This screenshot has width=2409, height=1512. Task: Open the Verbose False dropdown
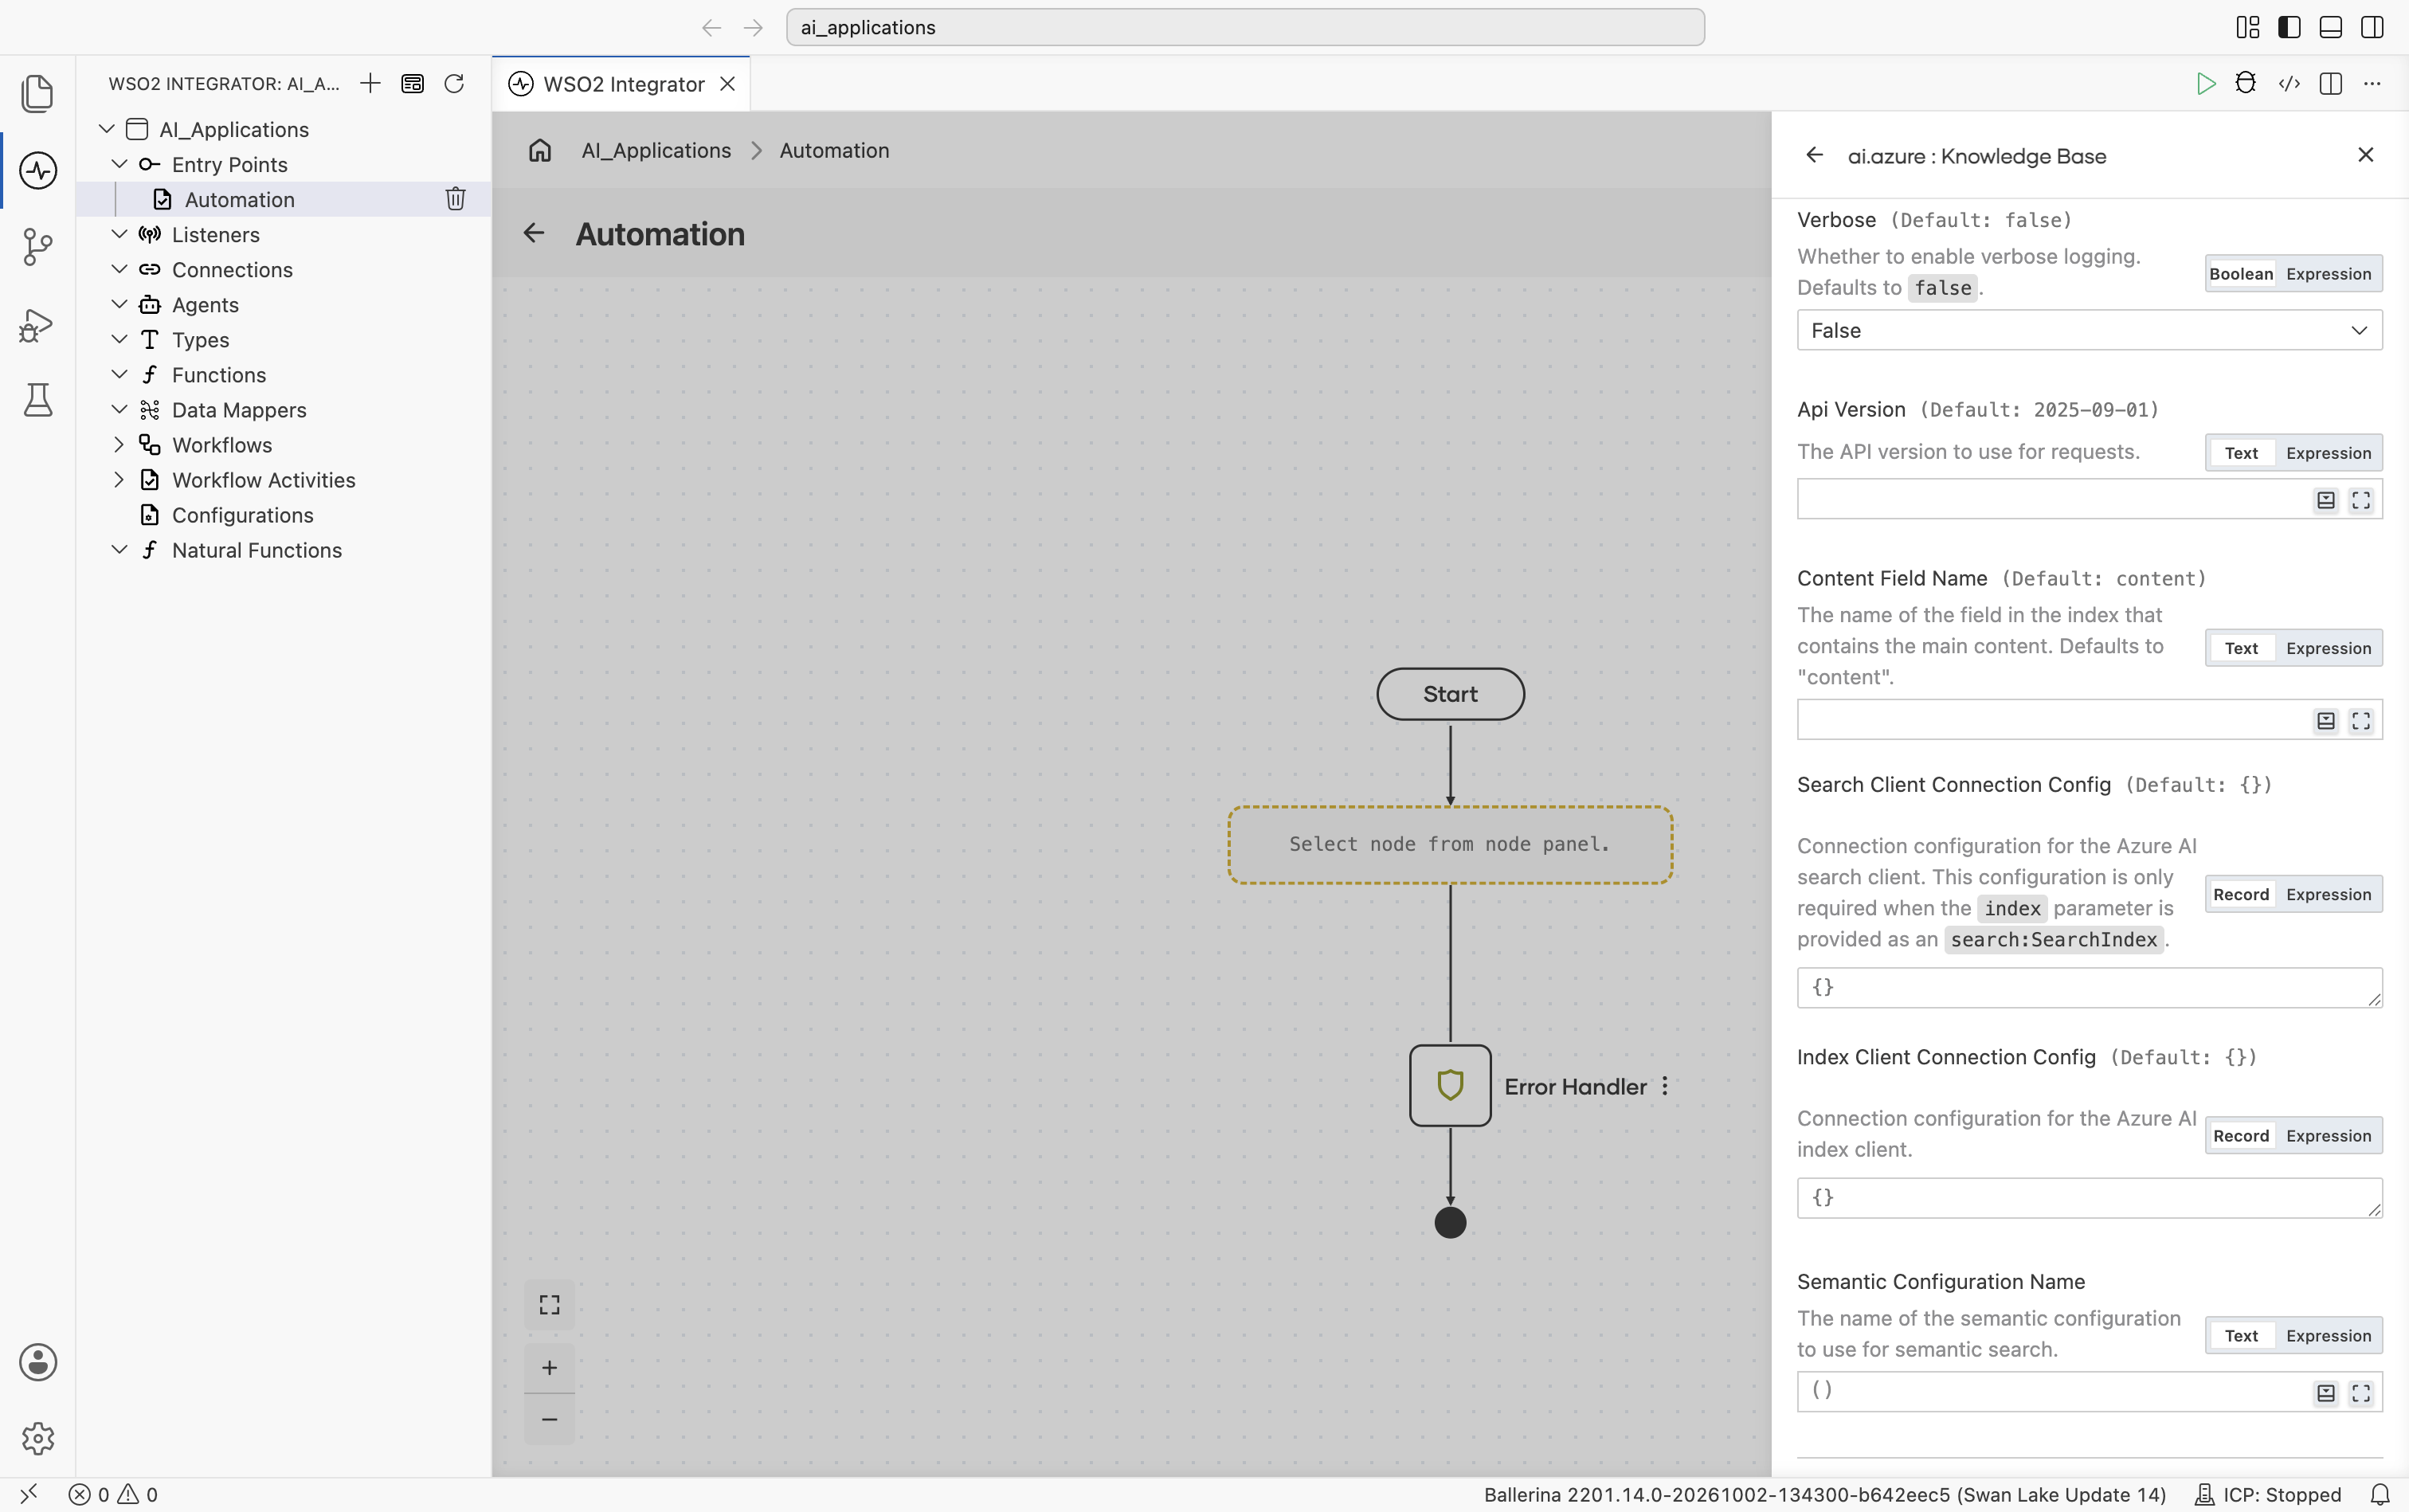click(x=2089, y=330)
